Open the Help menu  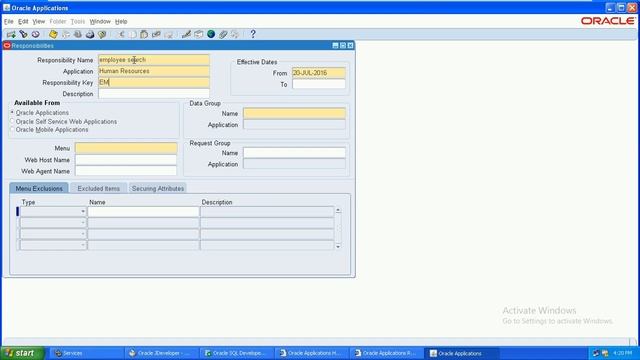tap(121, 21)
